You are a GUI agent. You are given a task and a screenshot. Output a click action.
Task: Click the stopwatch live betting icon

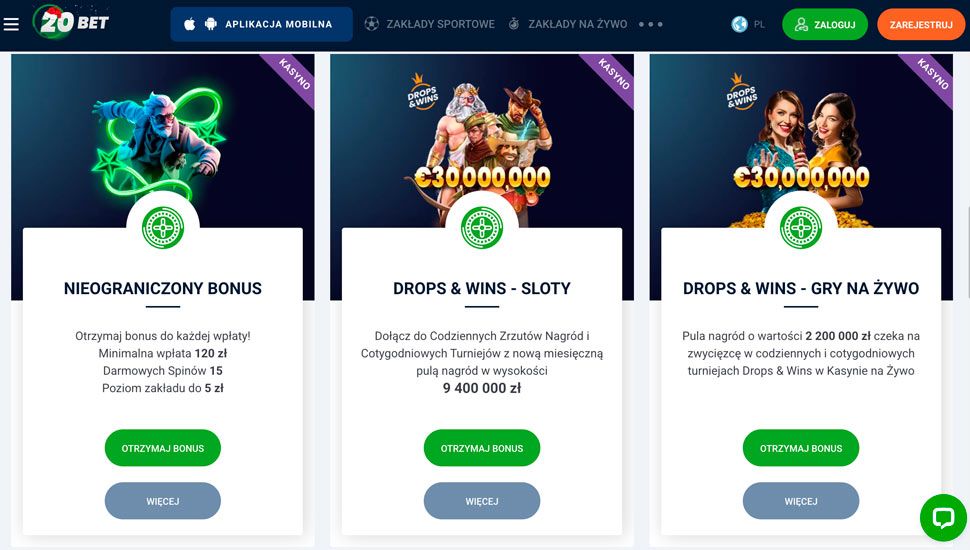[x=513, y=24]
